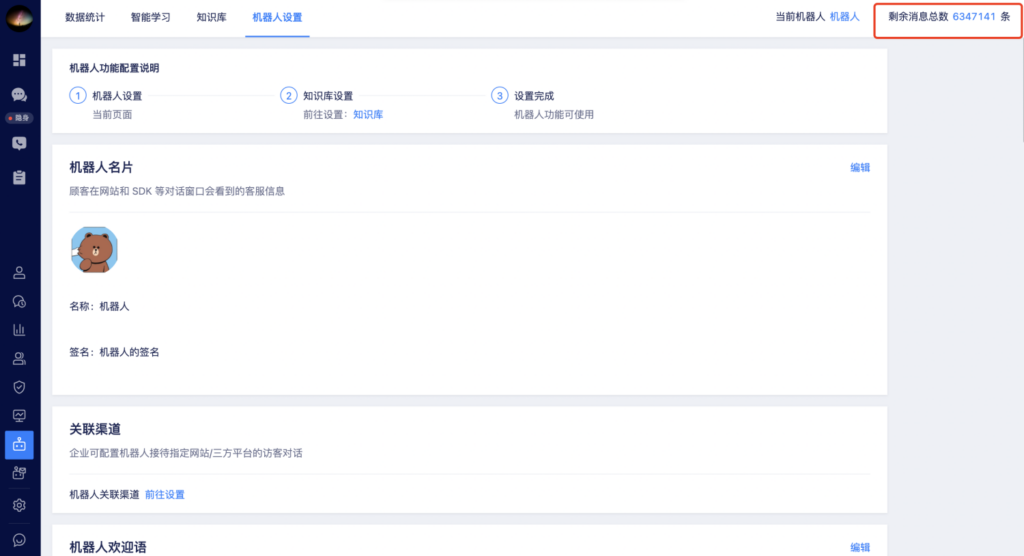Click 前往设置 link for 关联渠道
The height and width of the screenshot is (556, 1024).
point(165,495)
